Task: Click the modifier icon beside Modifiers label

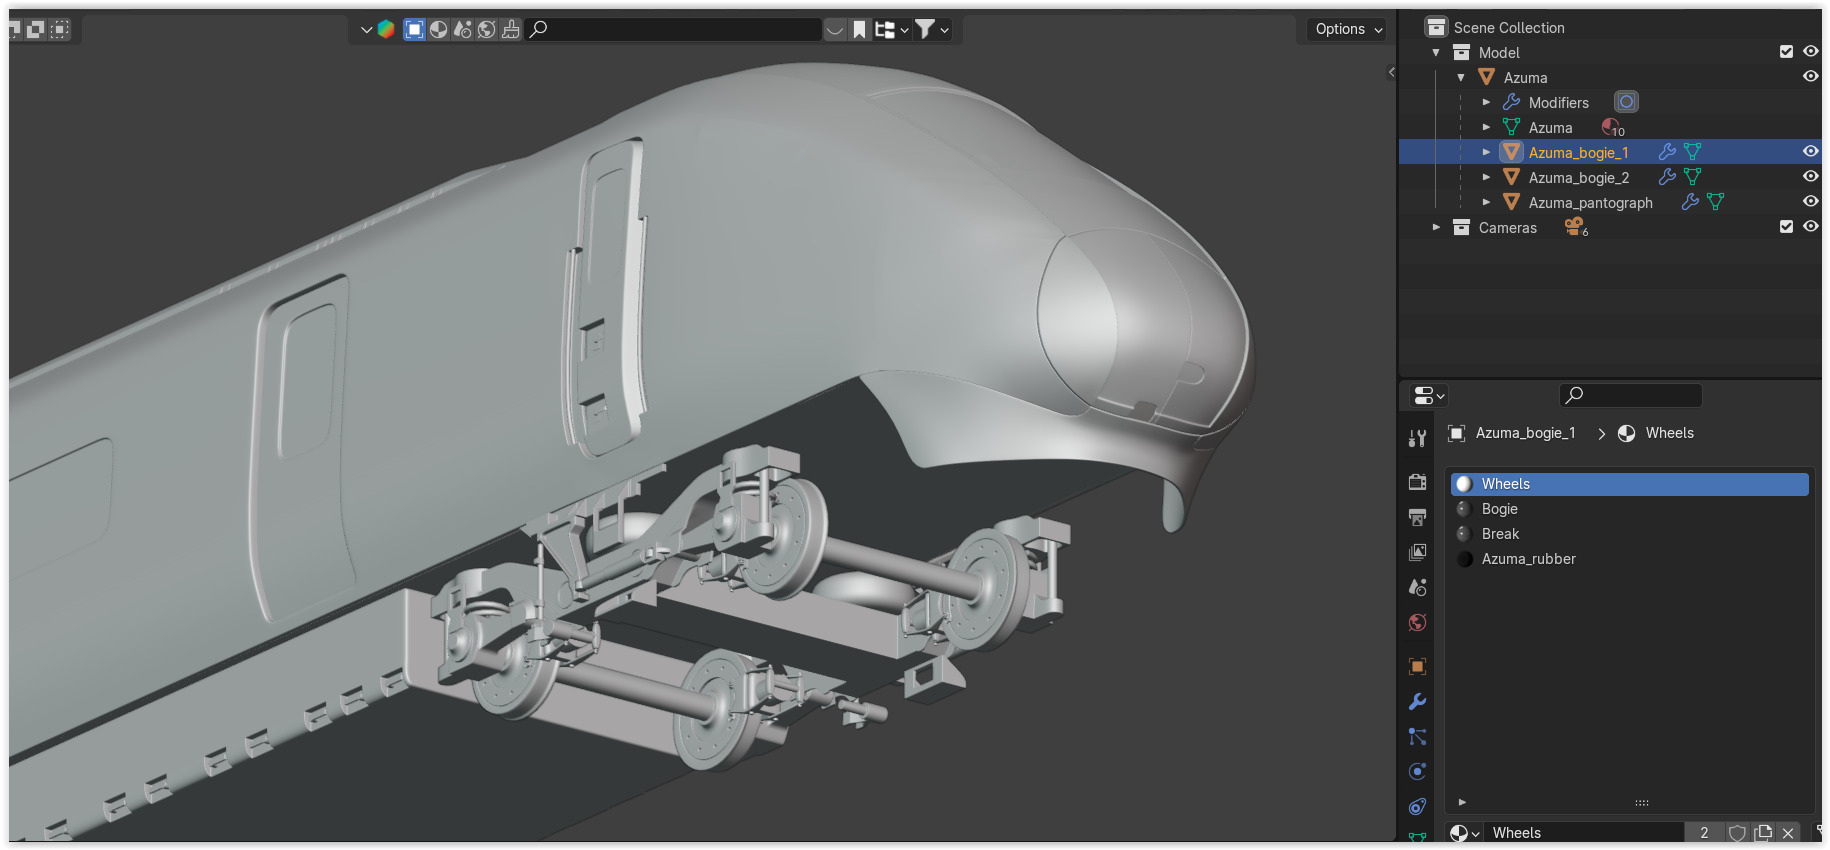Action: click(x=1626, y=102)
